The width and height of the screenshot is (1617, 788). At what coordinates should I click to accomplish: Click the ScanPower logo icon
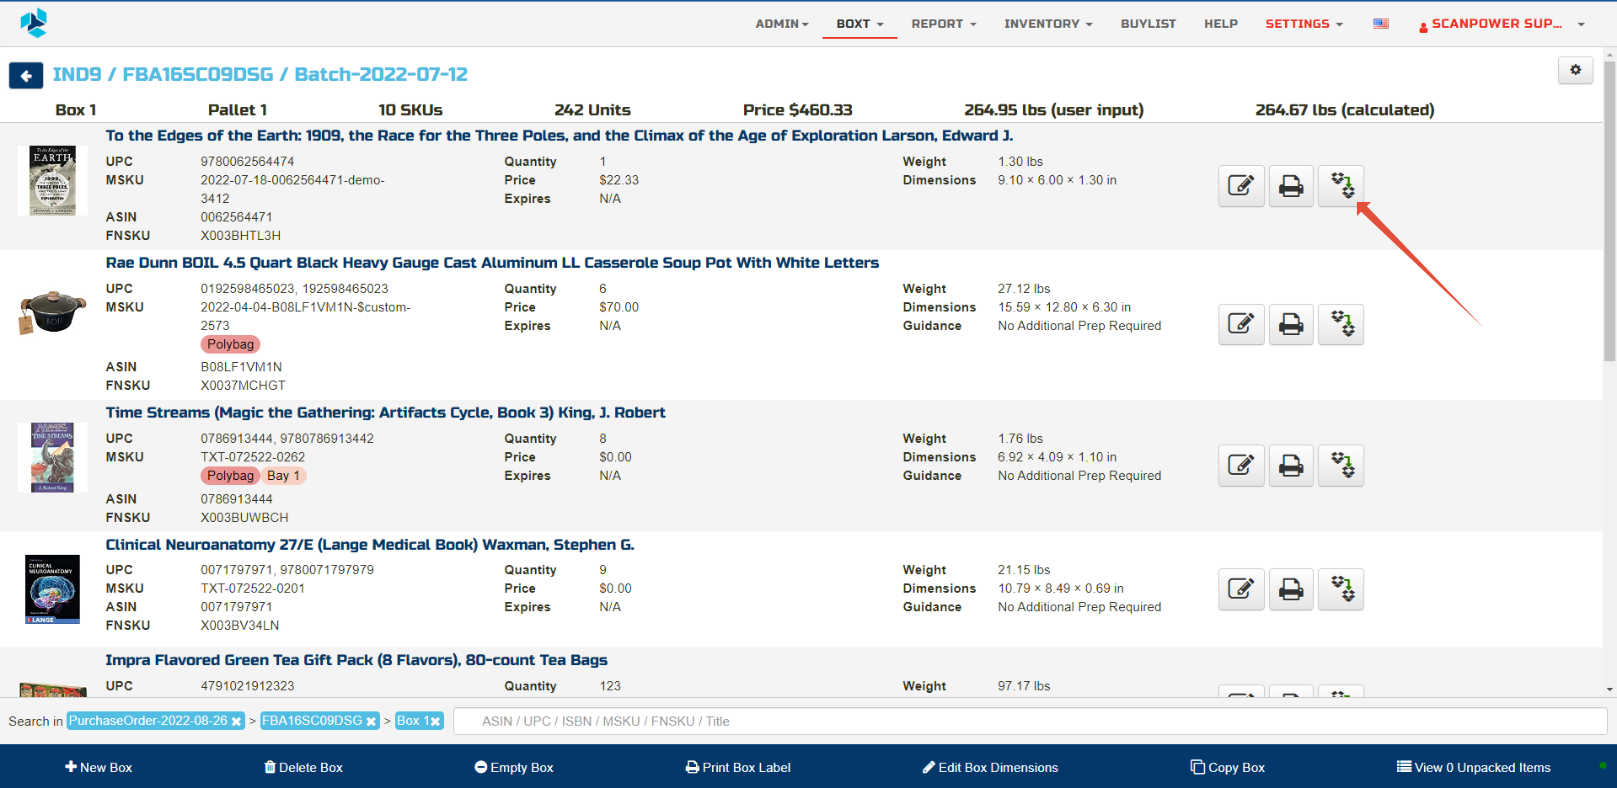pyautogui.click(x=34, y=23)
